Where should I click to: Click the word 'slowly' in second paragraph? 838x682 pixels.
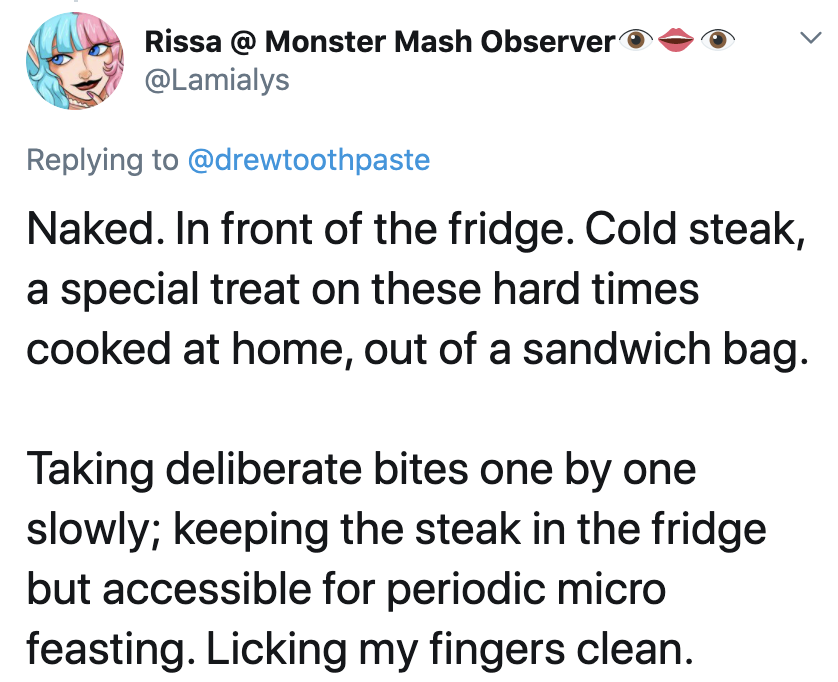coord(93,531)
